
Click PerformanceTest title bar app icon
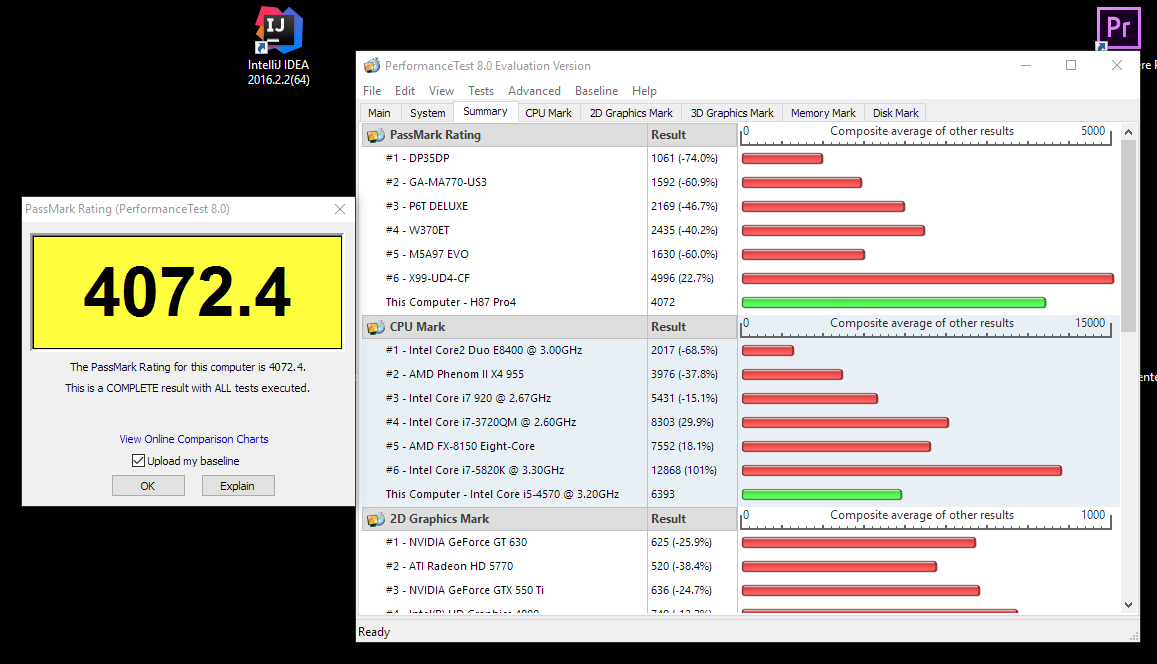point(372,66)
